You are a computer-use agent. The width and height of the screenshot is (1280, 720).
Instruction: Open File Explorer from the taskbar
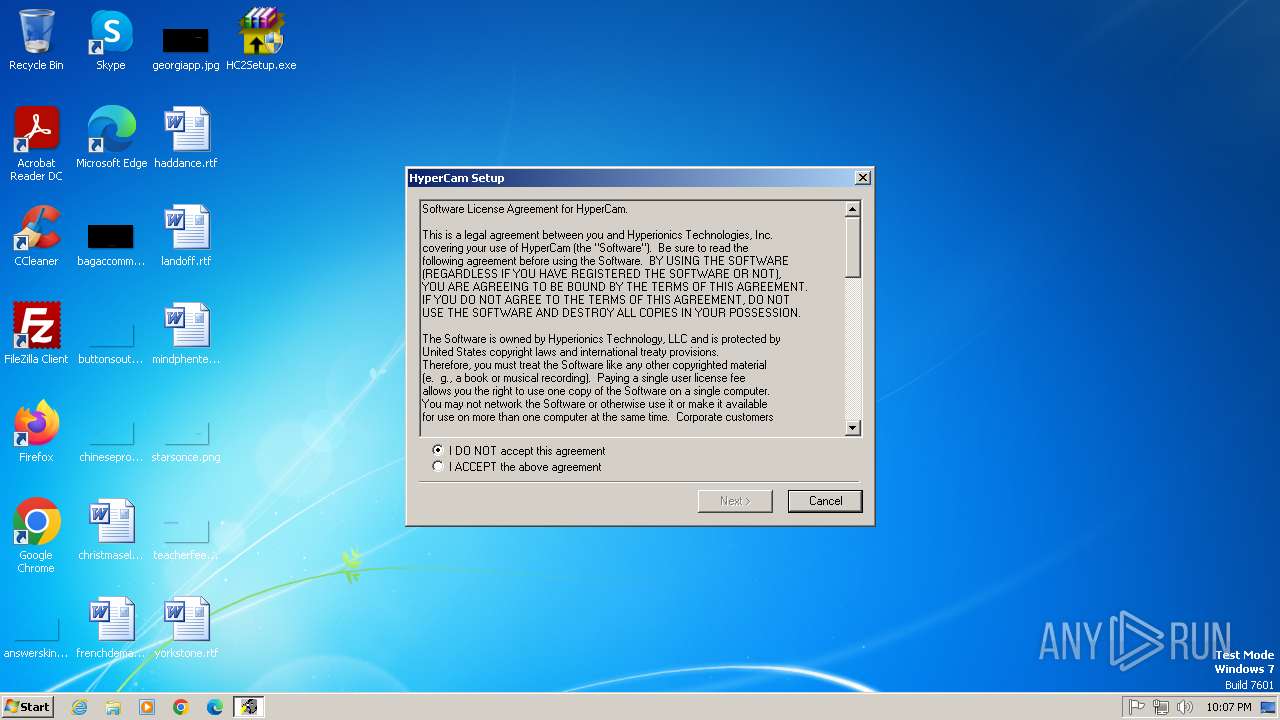tap(113, 707)
